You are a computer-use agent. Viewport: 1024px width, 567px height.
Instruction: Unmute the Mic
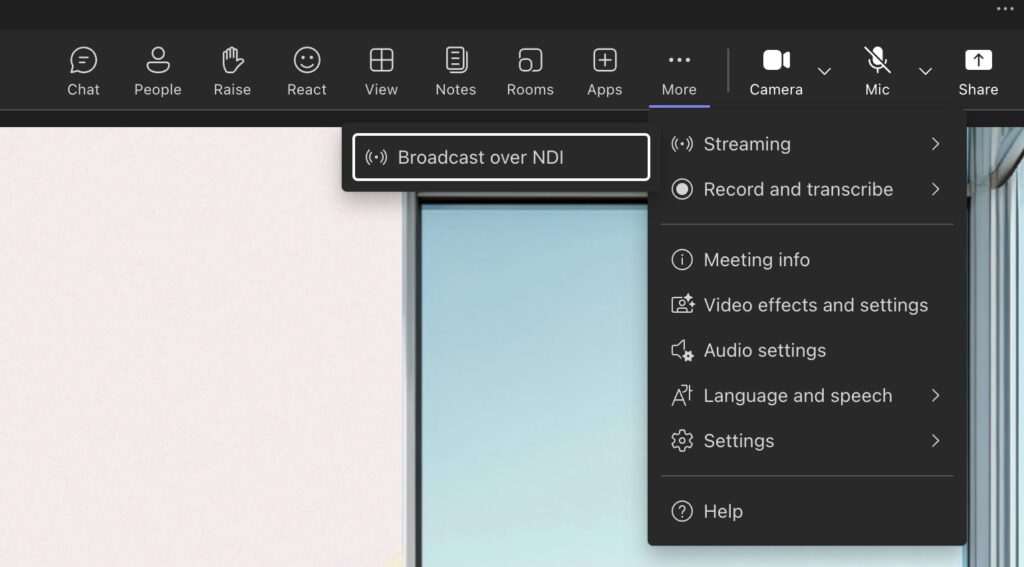pyautogui.click(x=877, y=71)
